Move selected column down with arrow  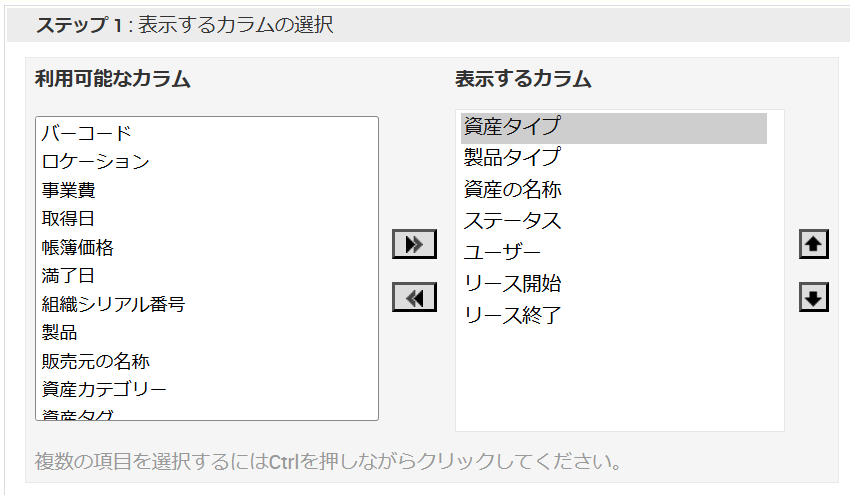(x=814, y=297)
